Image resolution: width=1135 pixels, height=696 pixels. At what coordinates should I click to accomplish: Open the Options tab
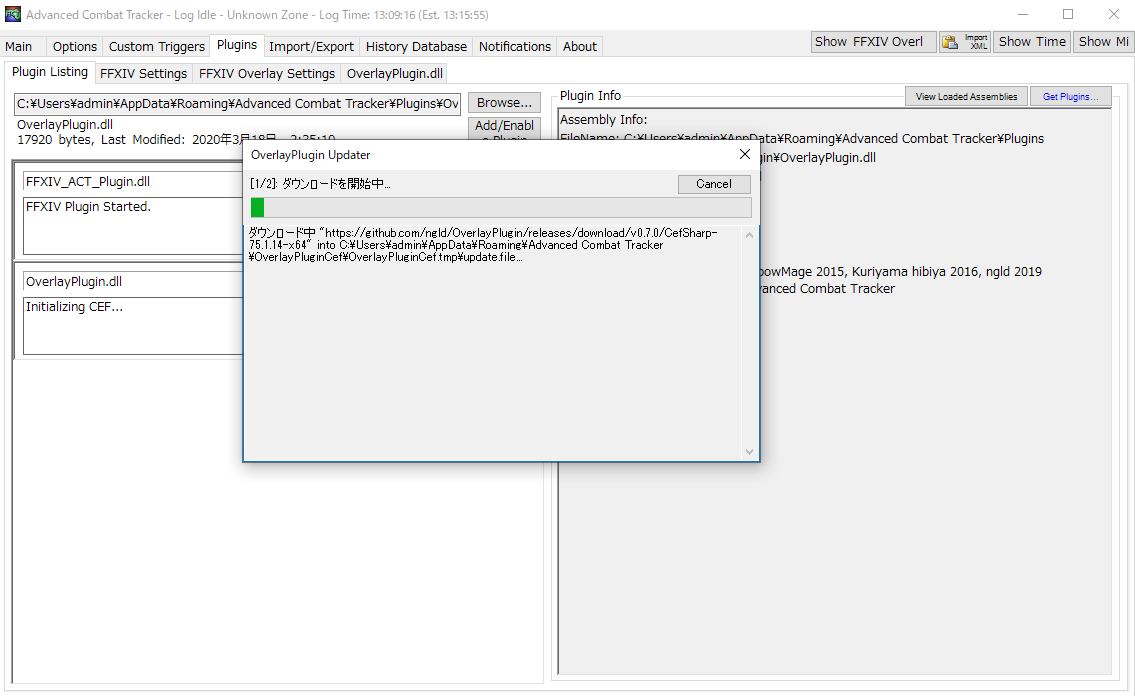pos(75,46)
